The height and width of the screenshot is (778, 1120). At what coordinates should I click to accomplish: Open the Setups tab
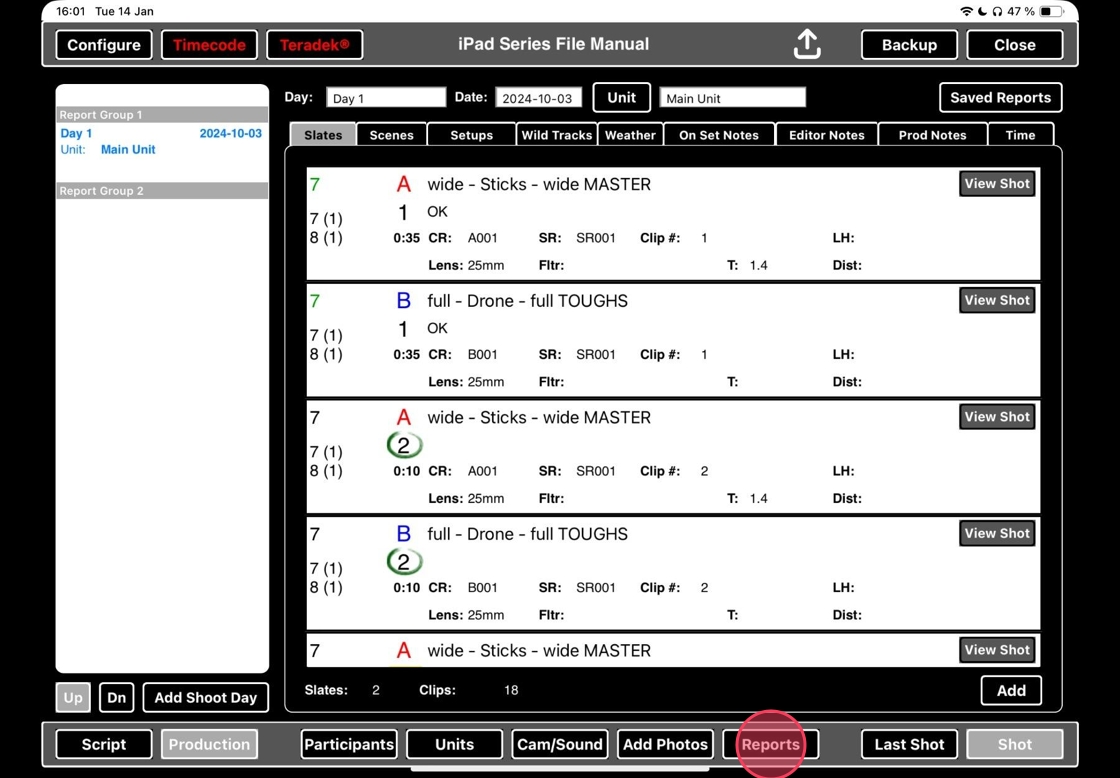pos(471,135)
